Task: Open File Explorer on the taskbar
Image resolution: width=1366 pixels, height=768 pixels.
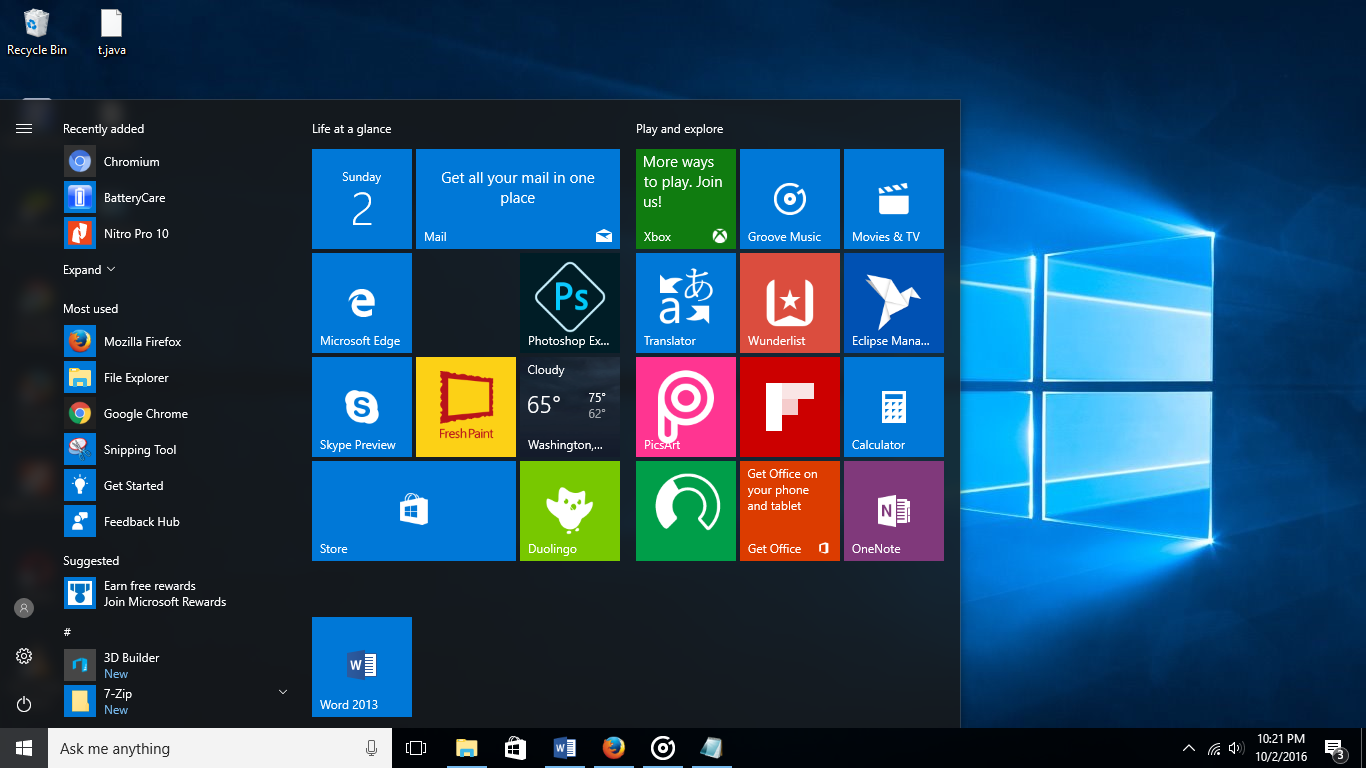Action: [x=466, y=748]
